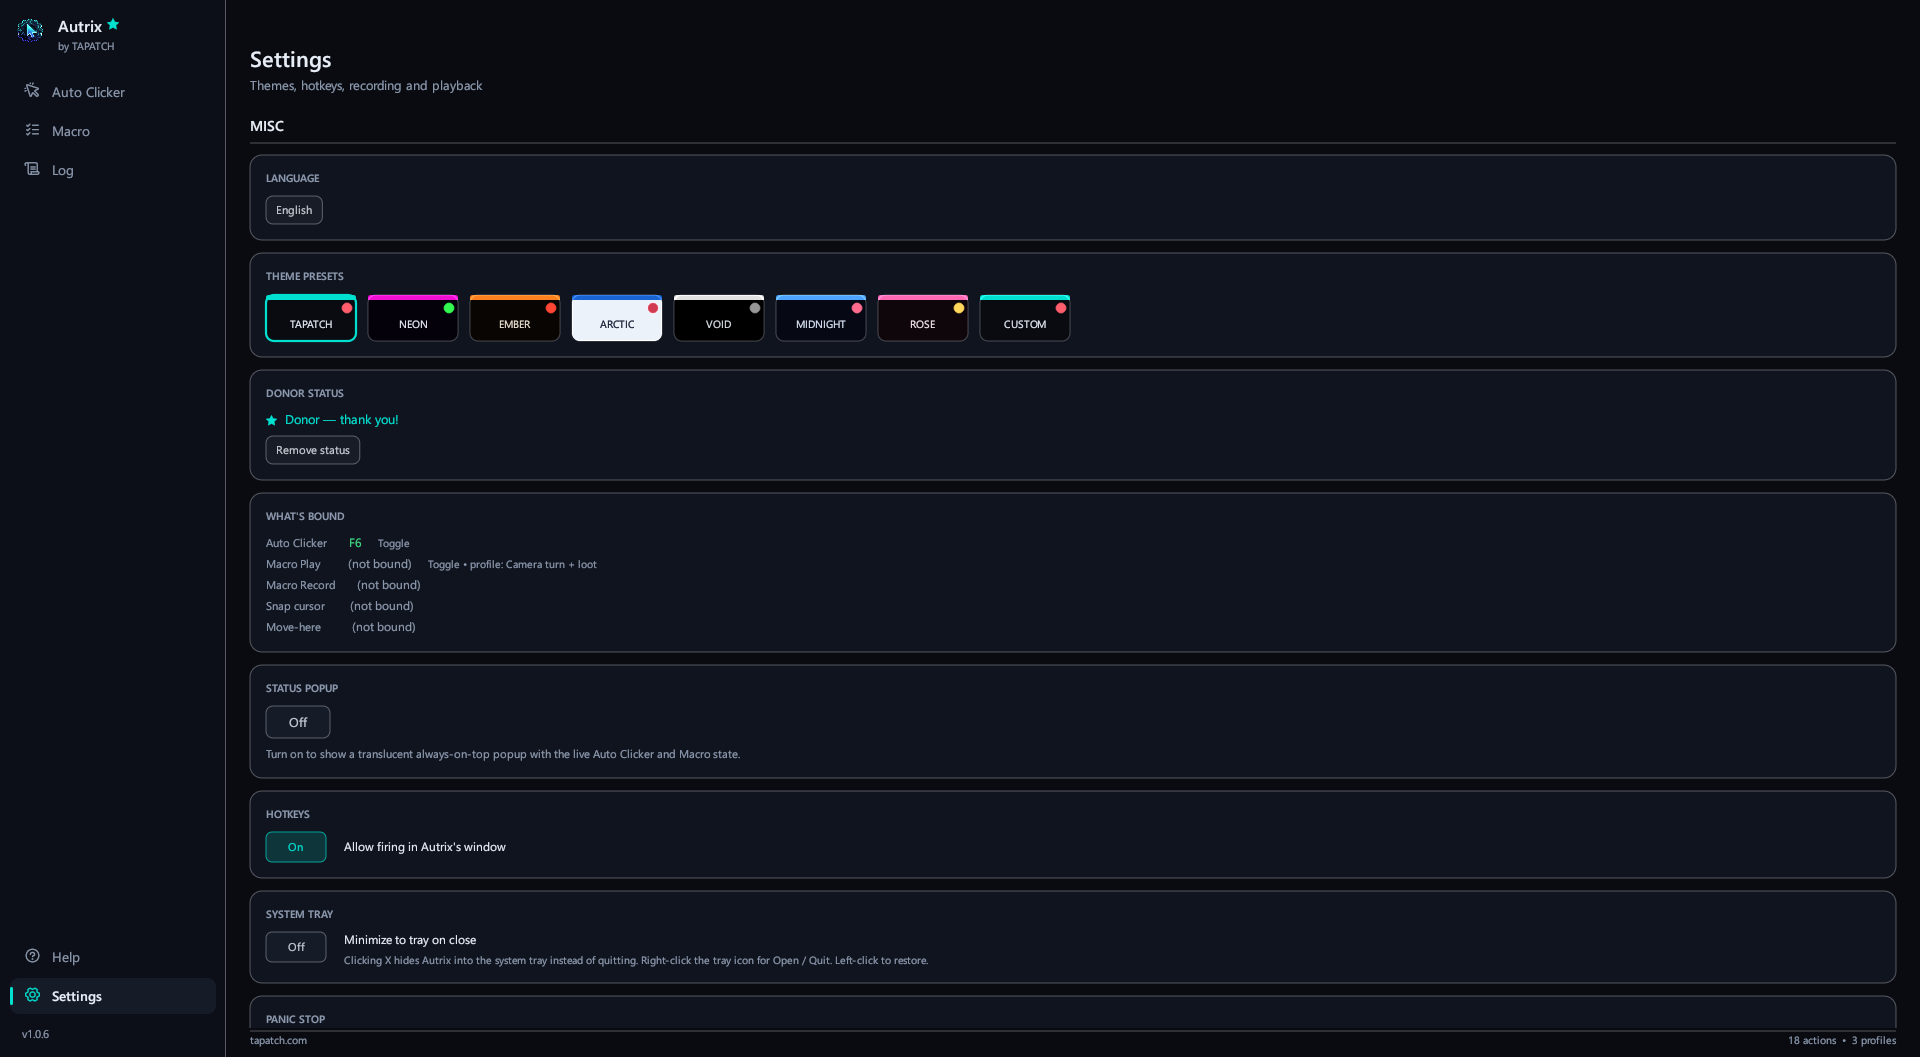Viewport: 1920px width, 1057px height.
Task: Open the CUSTOM theme preset
Action: point(1025,318)
